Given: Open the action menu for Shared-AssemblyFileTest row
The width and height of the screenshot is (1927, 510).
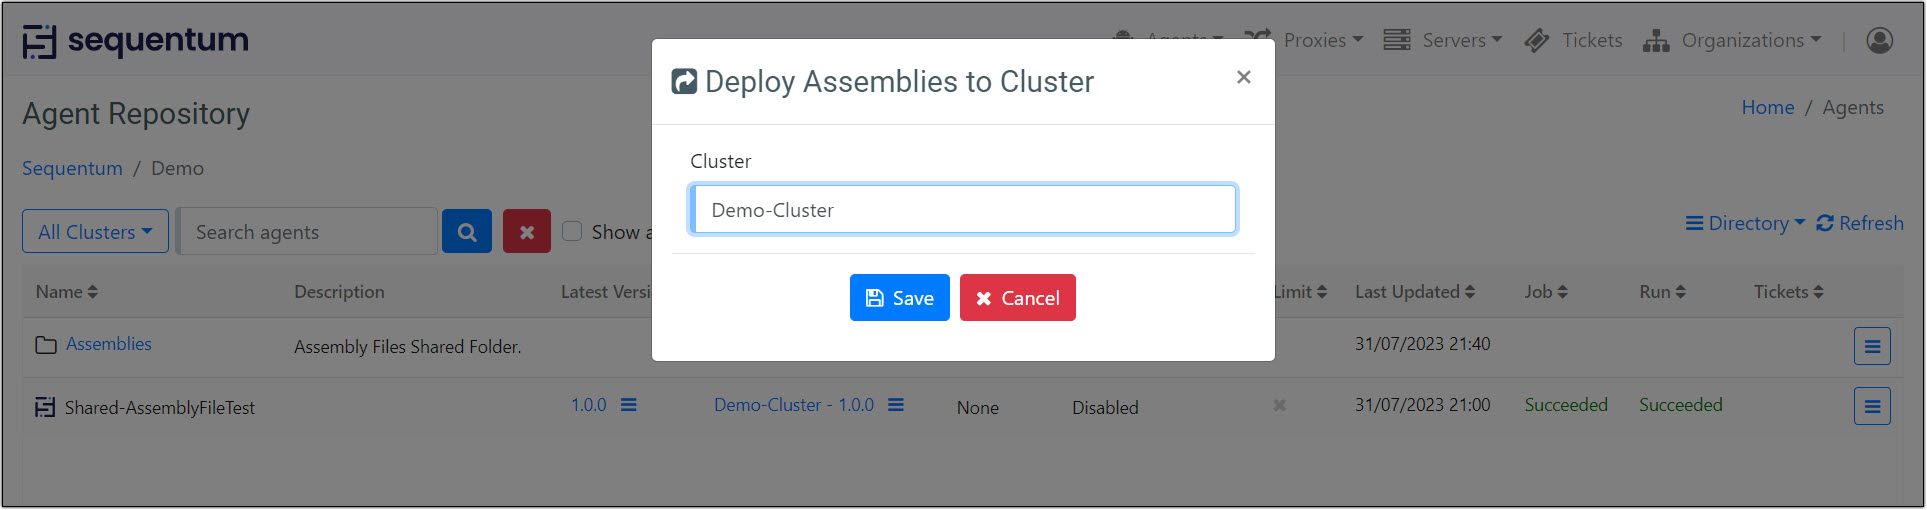Looking at the screenshot, I should [x=1872, y=406].
